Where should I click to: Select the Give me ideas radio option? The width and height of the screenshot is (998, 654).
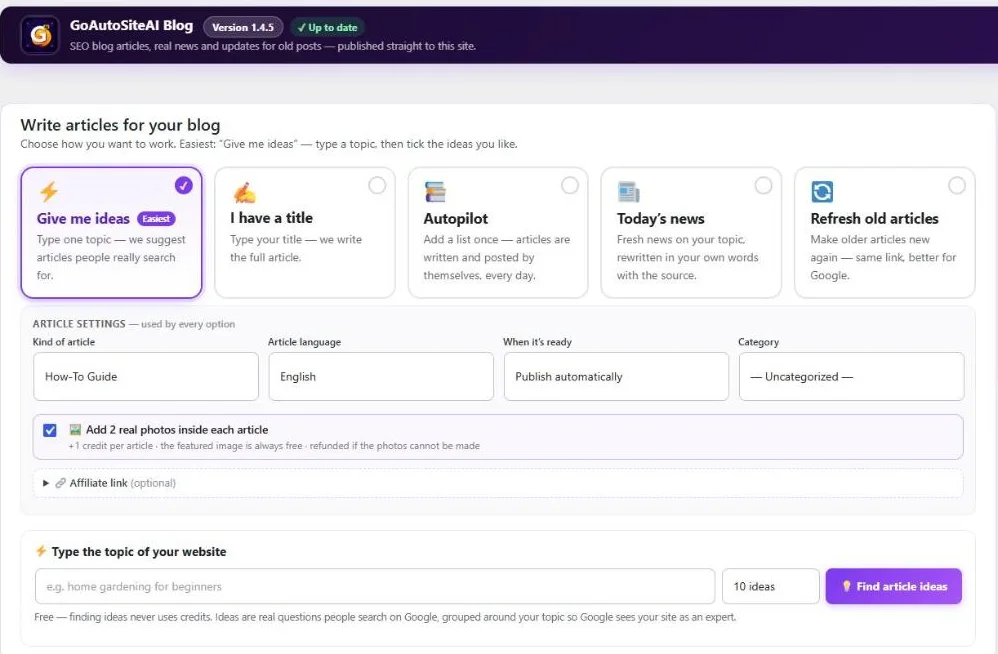[183, 185]
